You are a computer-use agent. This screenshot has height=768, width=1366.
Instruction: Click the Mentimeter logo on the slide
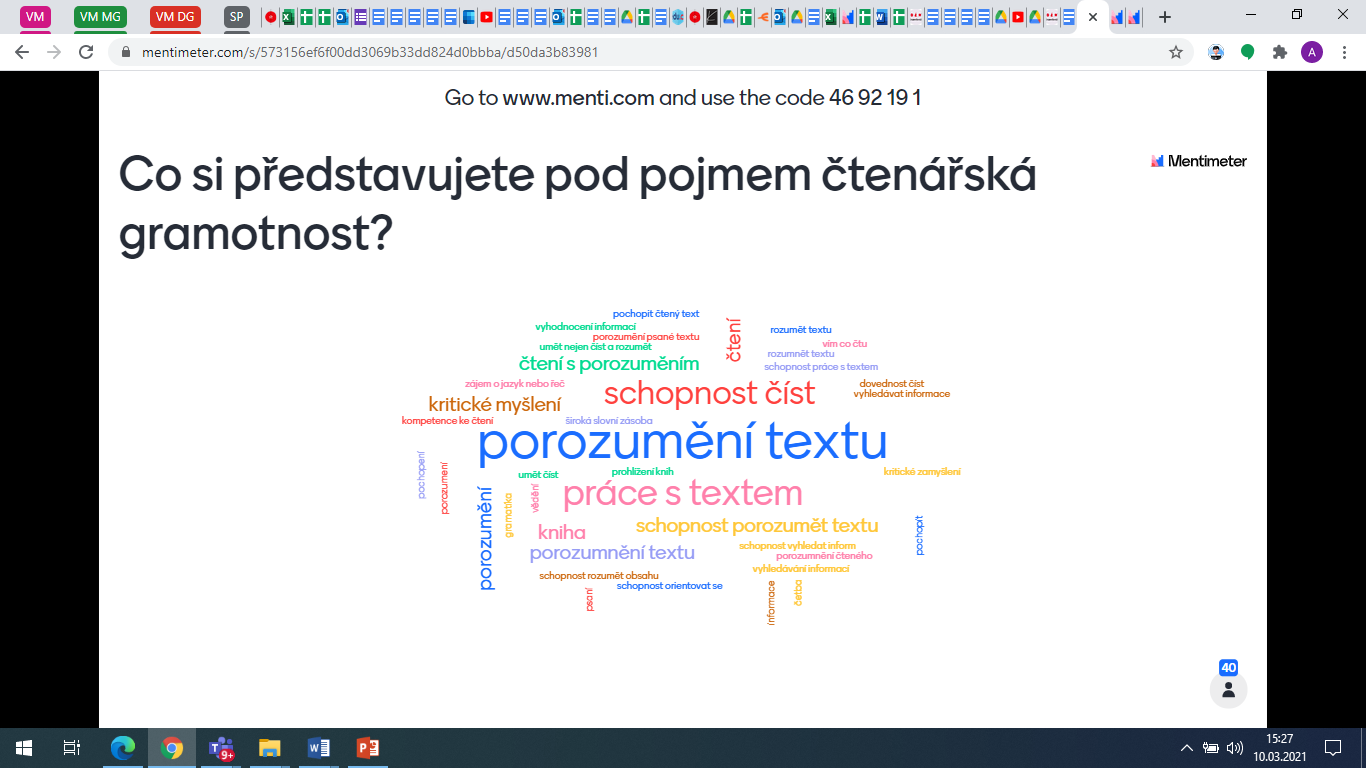(x=1198, y=161)
